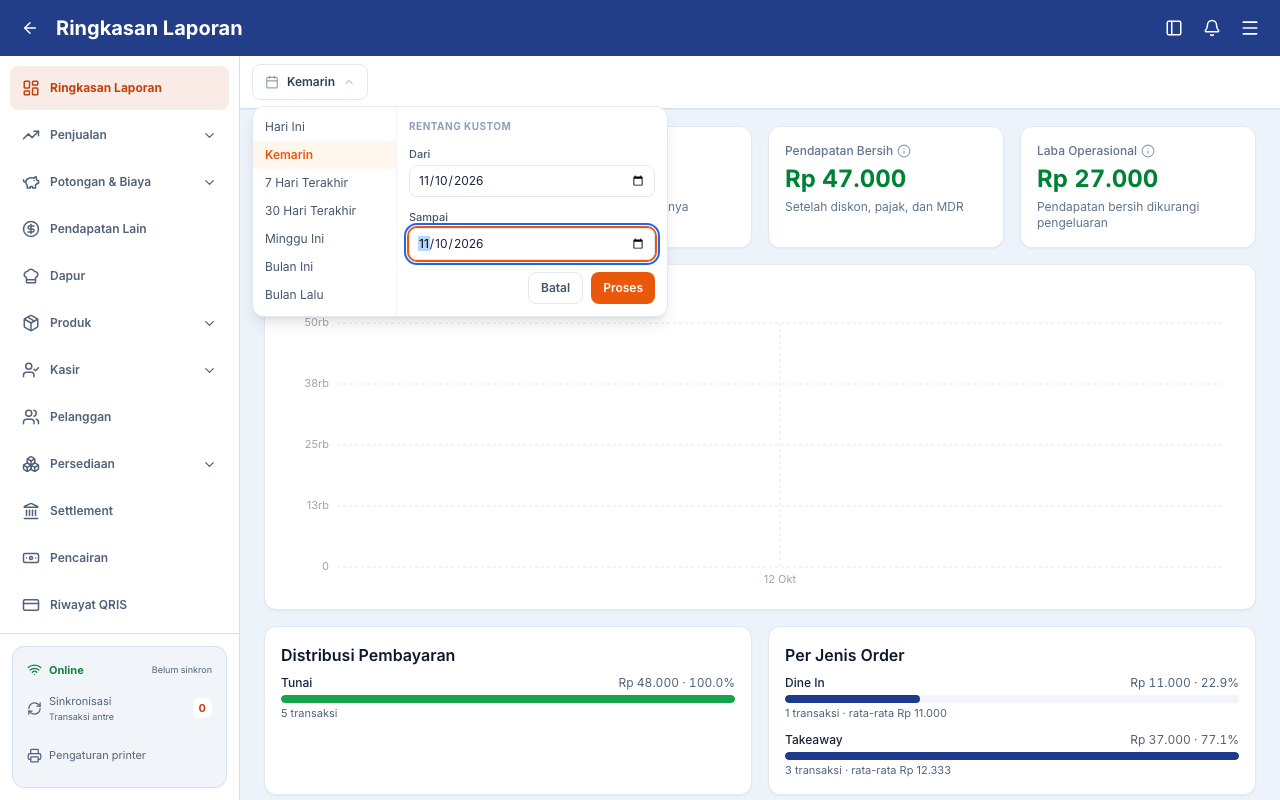Open calendar picker in Sampai field

[638, 244]
